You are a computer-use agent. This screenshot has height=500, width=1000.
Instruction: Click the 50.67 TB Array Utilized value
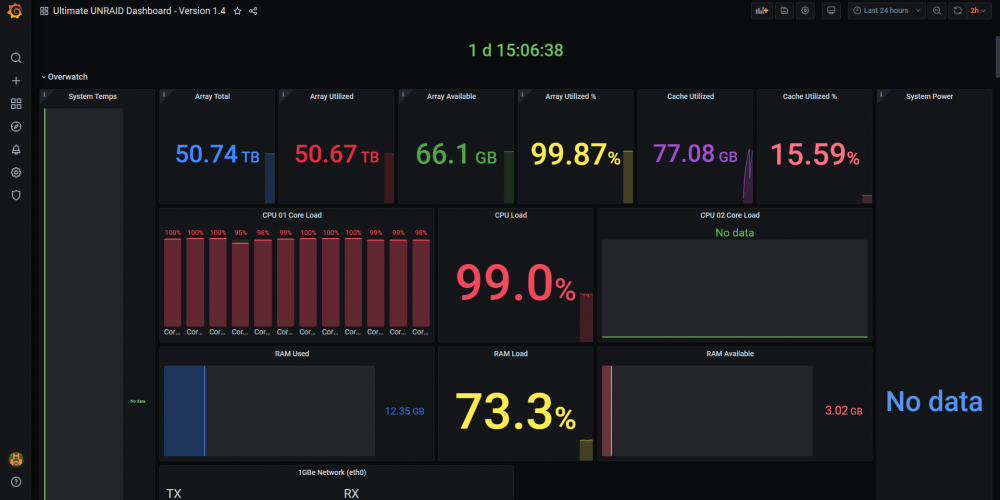click(x=337, y=154)
